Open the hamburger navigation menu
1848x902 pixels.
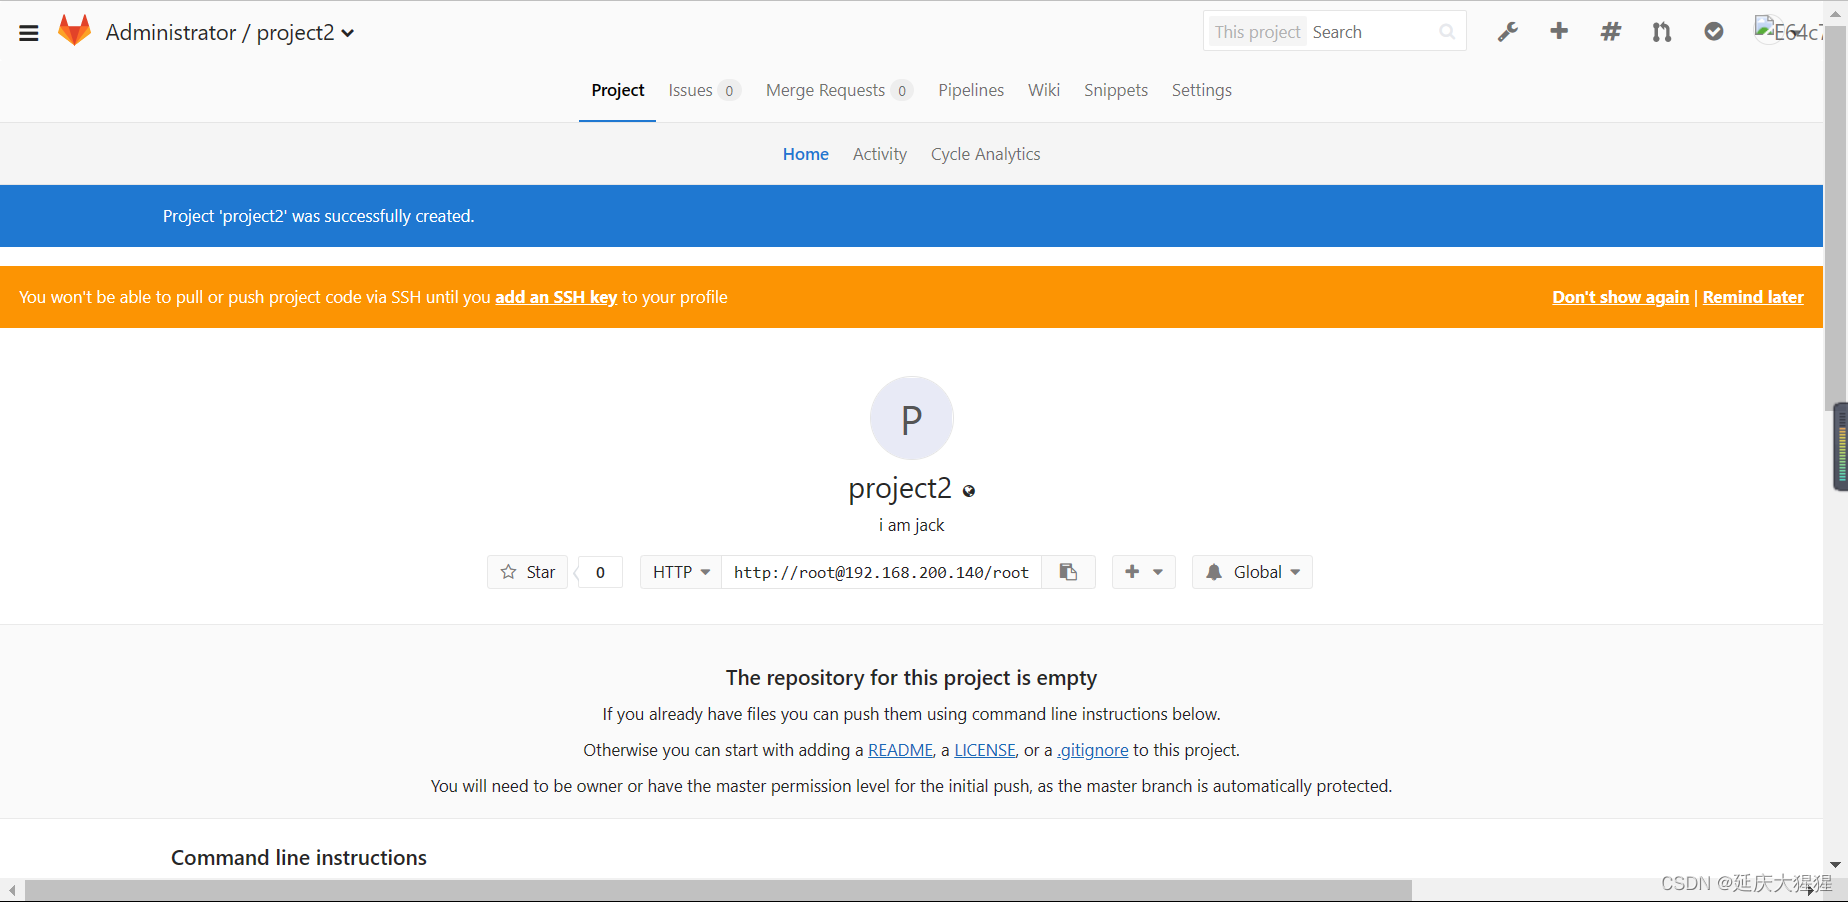(x=29, y=33)
